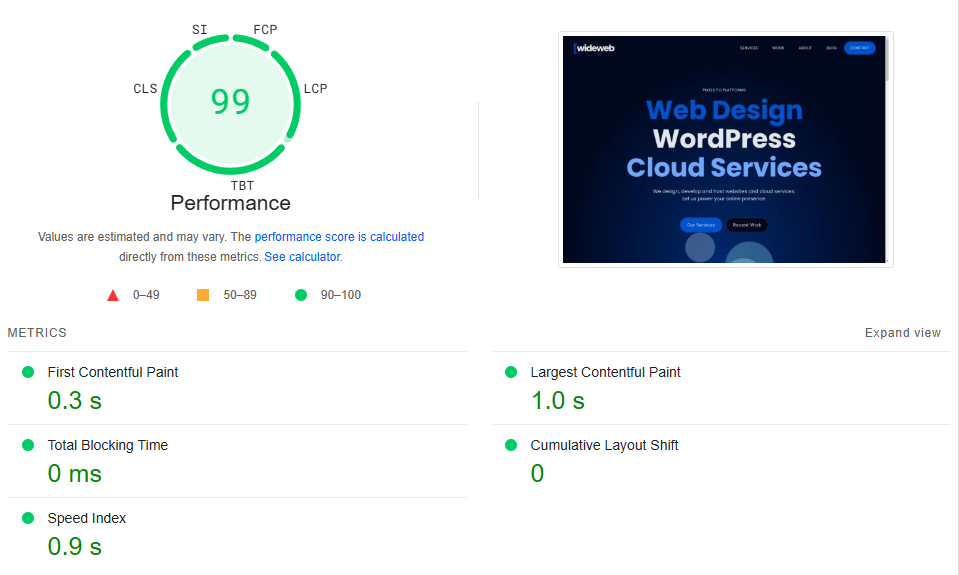Open the See calculator link
The image size is (959, 575).
pos(302,257)
